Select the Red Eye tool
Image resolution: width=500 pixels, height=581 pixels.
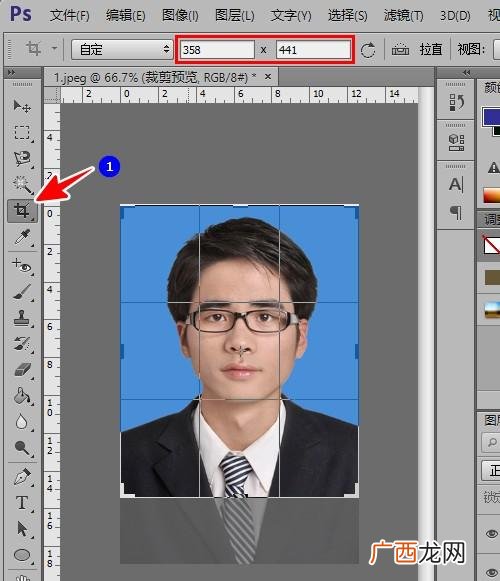pyautogui.click(x=22, y=266)
